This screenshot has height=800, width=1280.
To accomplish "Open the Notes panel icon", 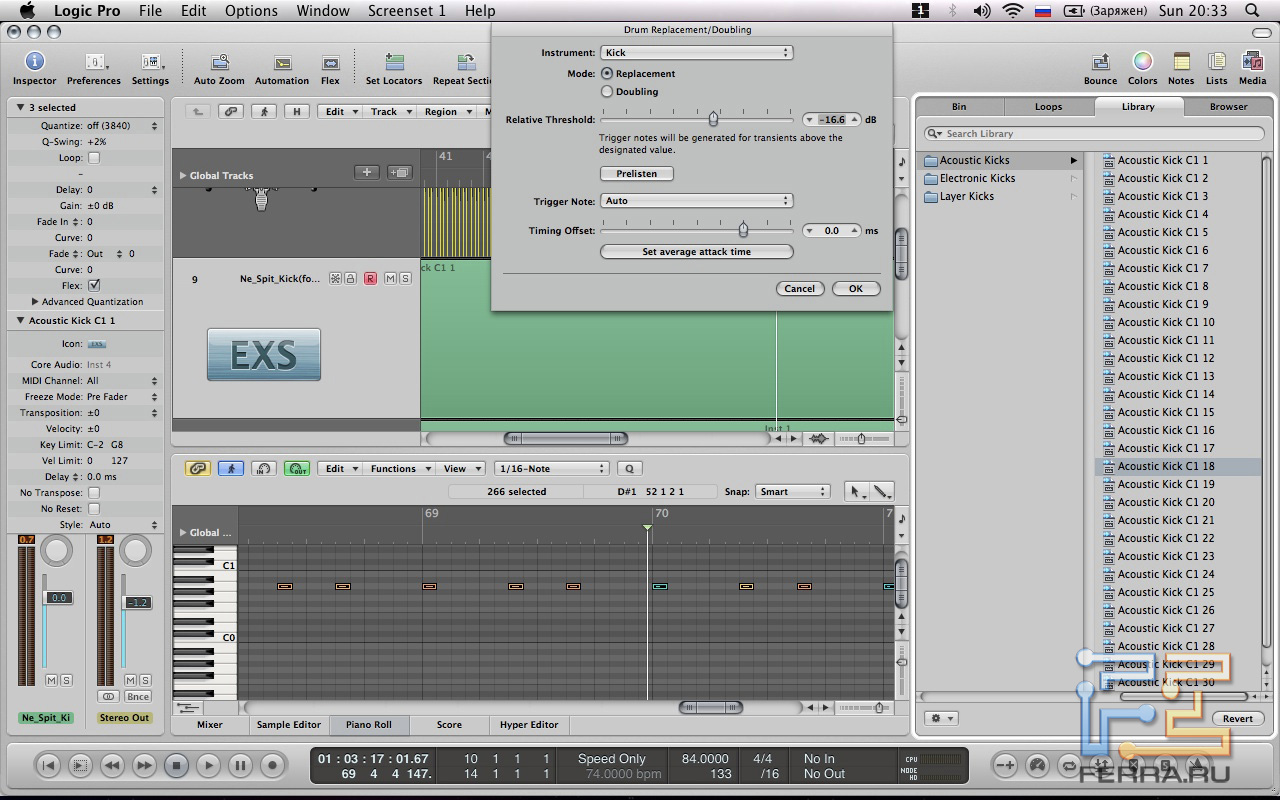I will (1181, 63).
